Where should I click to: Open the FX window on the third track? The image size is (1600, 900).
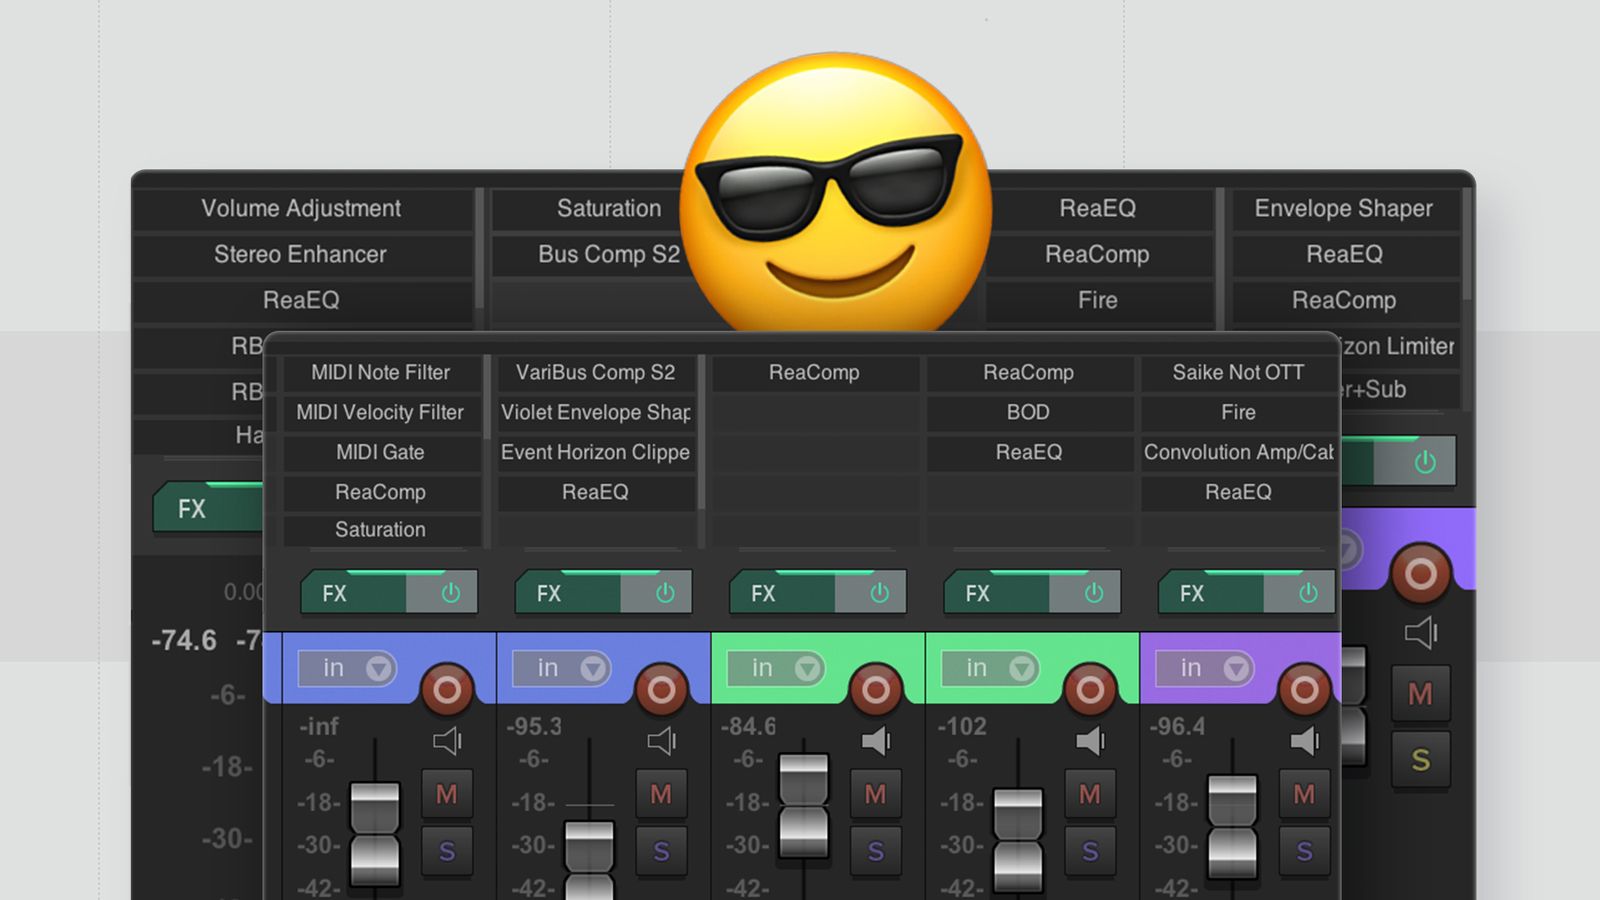pos(765,593)
